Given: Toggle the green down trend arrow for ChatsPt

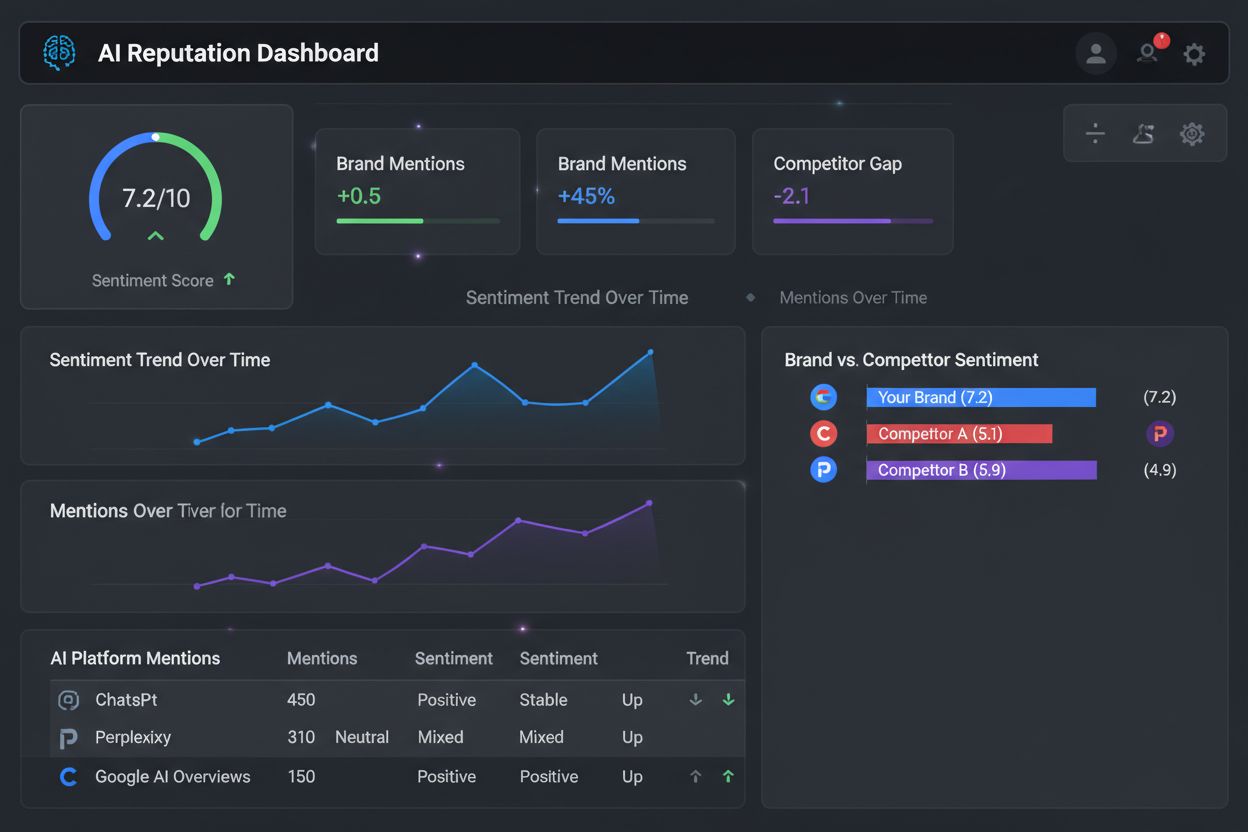Looking at the screenshot, I should click(729, 699).
